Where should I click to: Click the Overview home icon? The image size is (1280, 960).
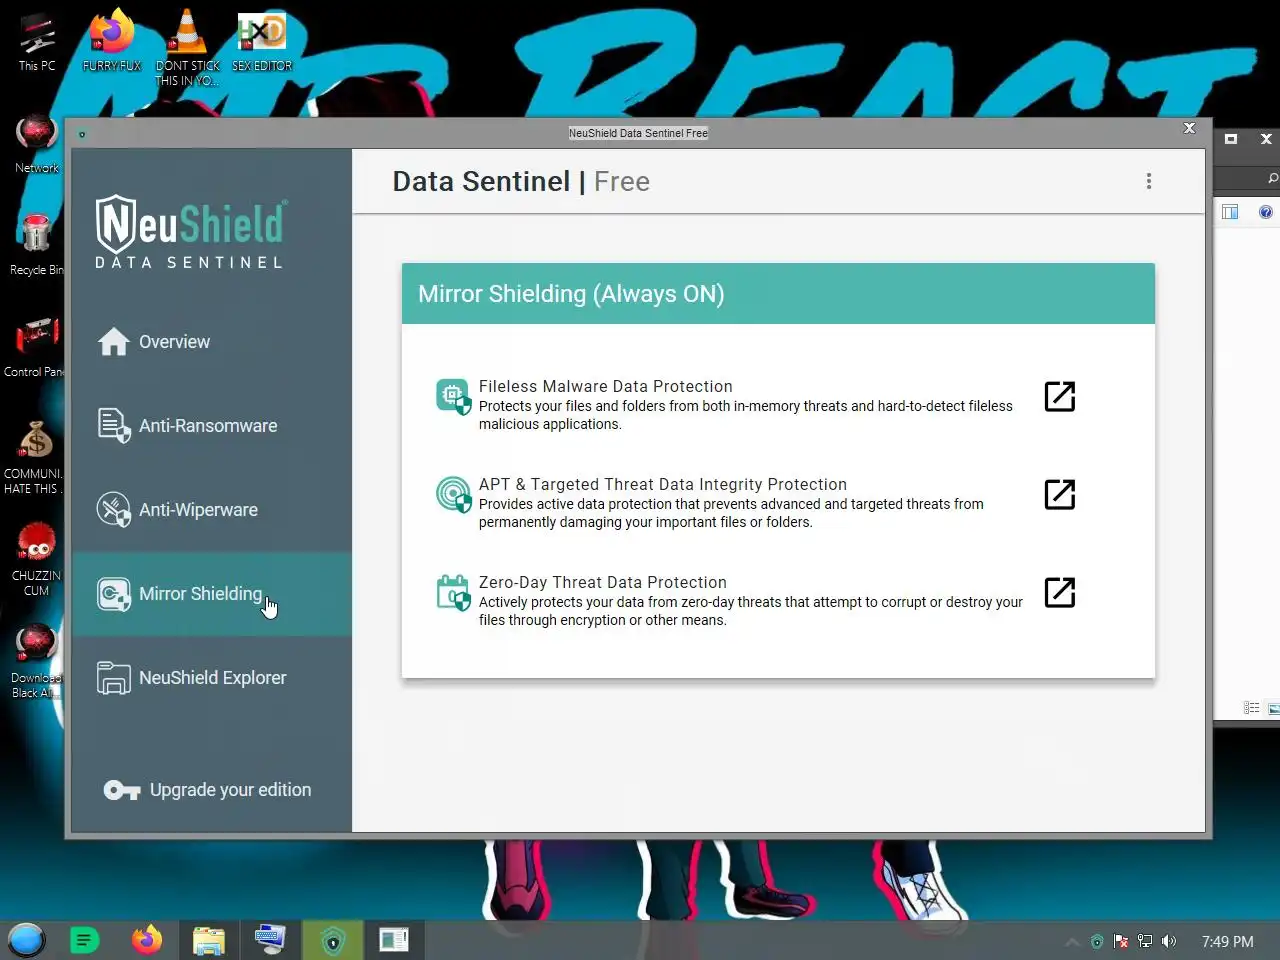pyautogui.click(x=114, y=342)
